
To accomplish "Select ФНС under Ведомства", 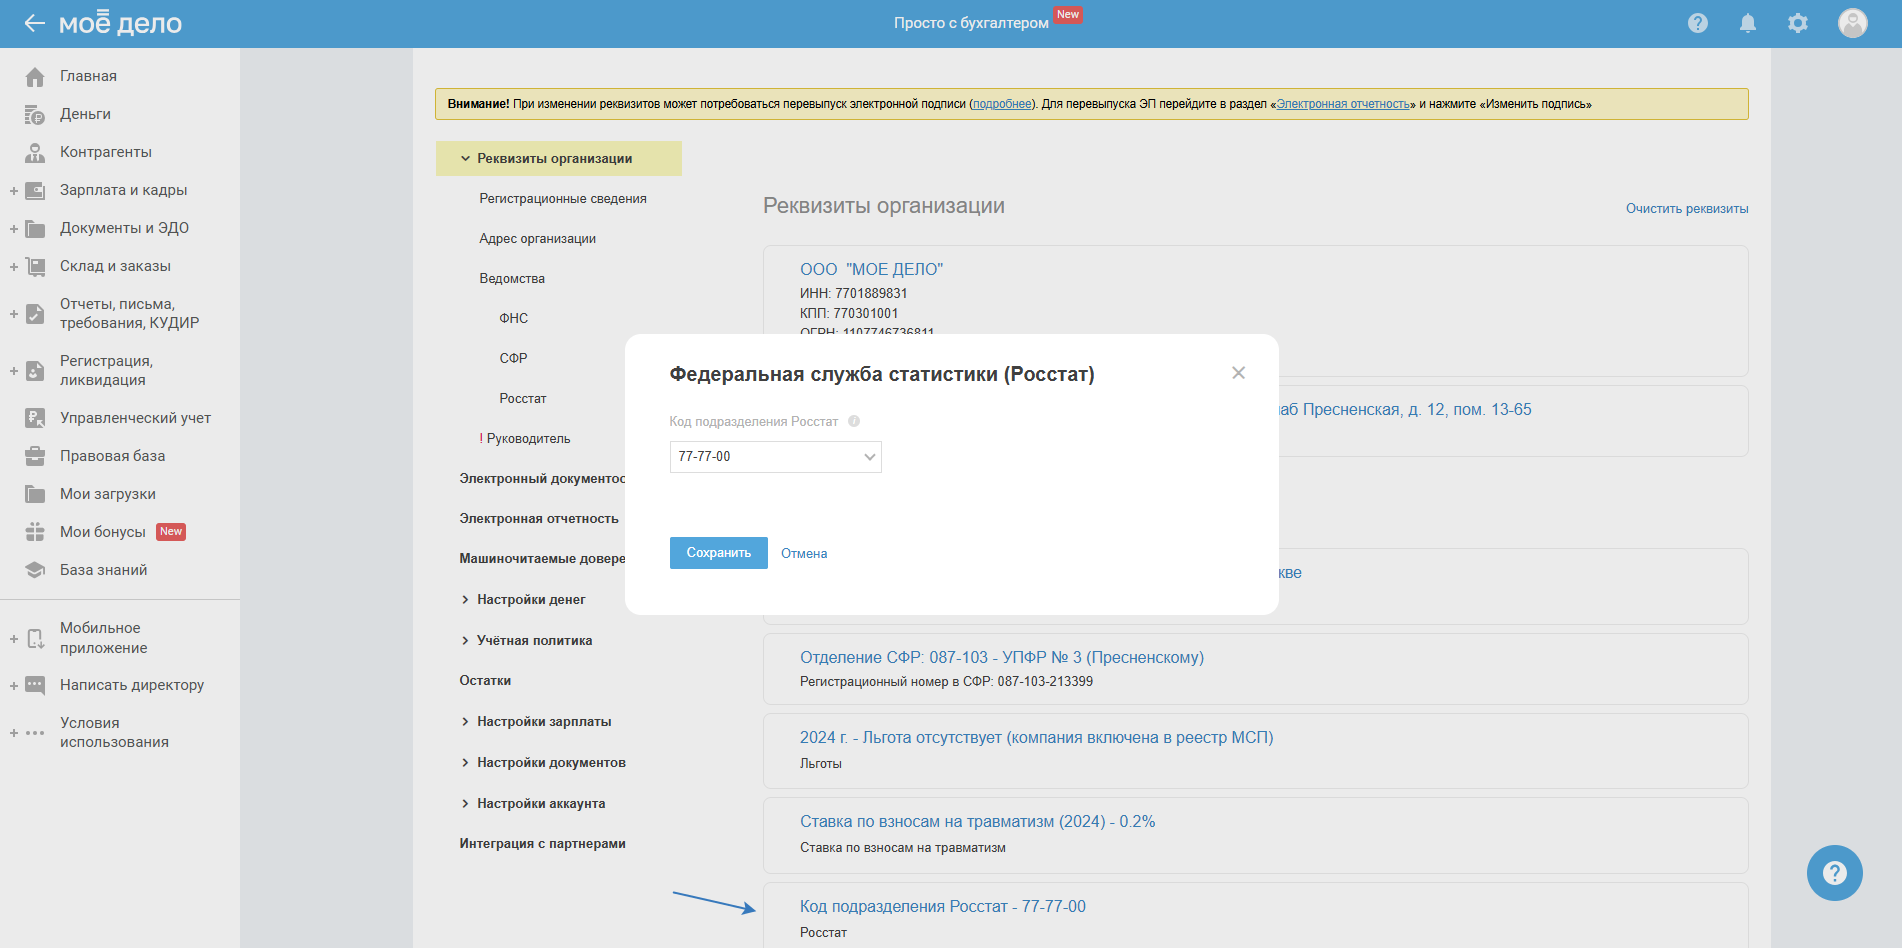I will coord(514,319).
